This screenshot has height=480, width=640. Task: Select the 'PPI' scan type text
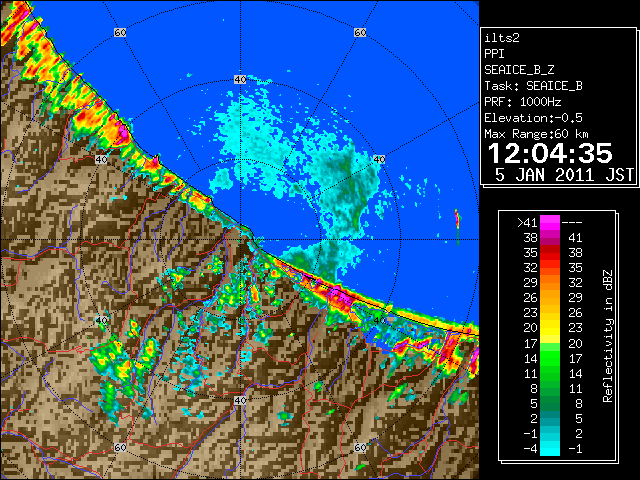(494, 54)
